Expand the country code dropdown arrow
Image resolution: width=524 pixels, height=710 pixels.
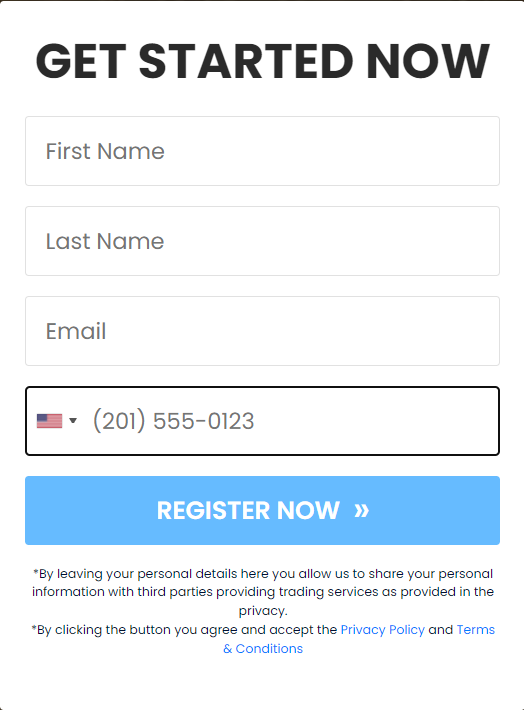(73, 421)
